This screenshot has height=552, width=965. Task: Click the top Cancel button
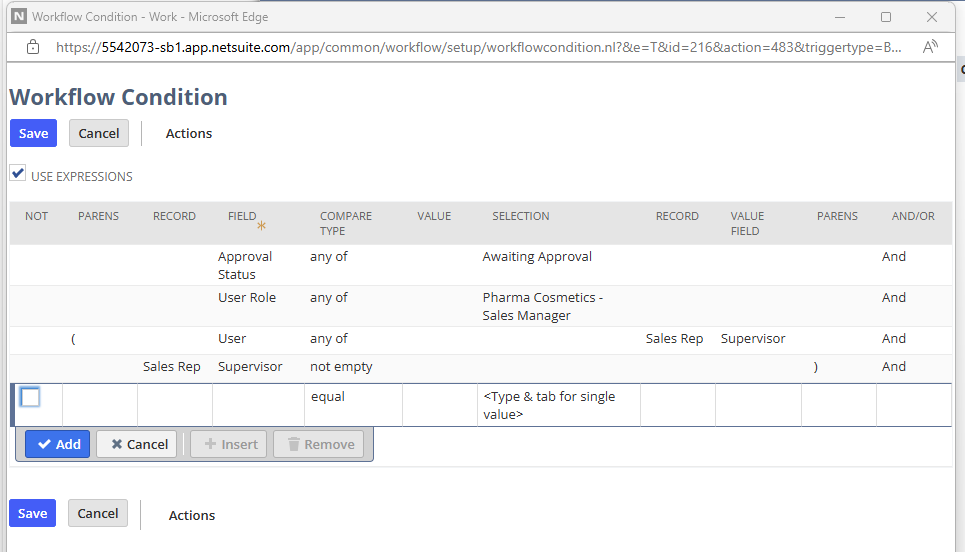(x=99, y=133)
